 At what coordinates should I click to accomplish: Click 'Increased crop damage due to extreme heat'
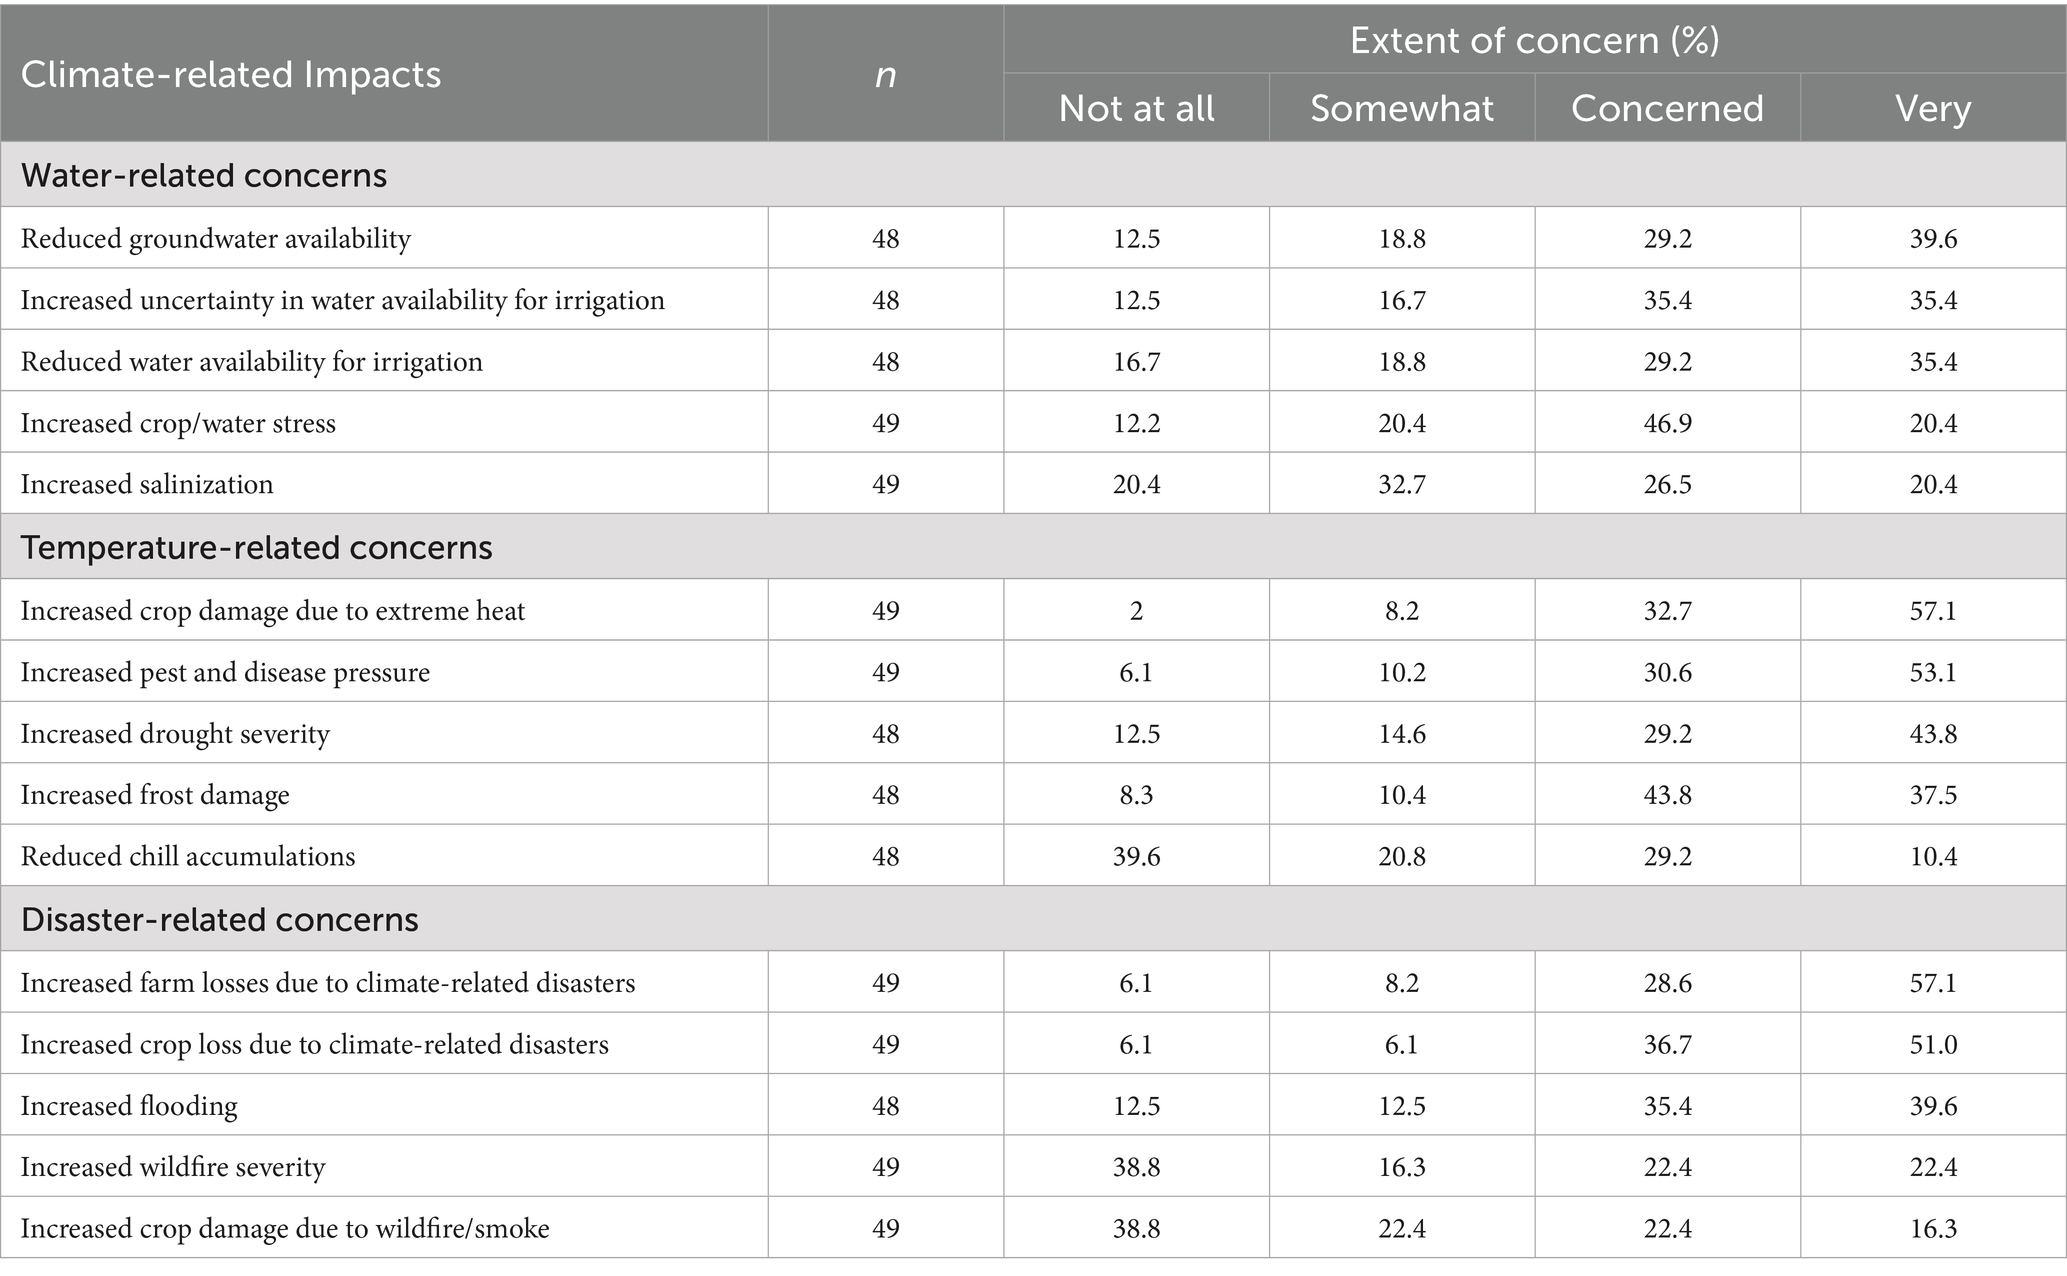pos(273,611)
